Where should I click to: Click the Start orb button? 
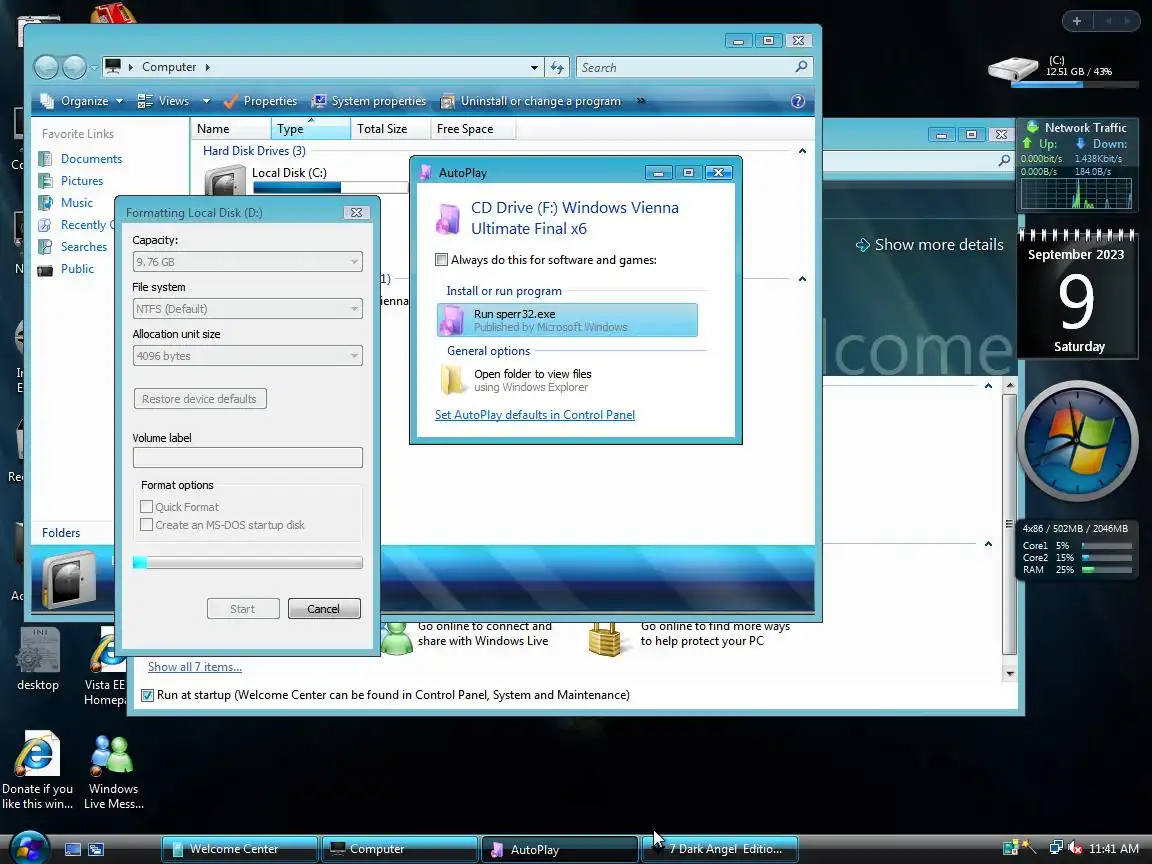29,848
